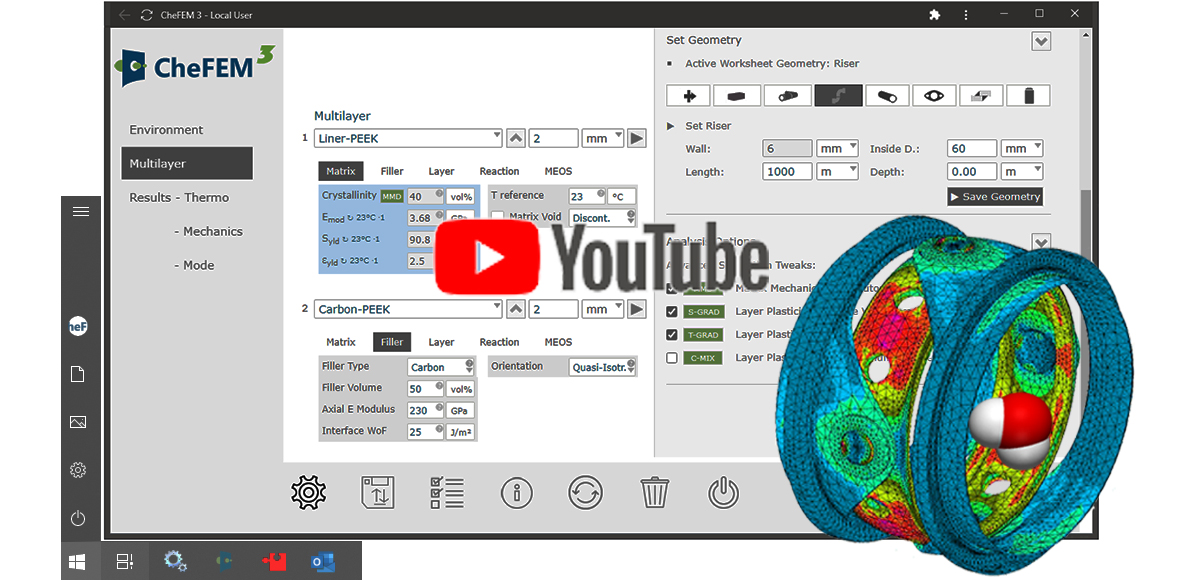
Task: Open the mm unit dropdown for Liner-PEEK layer
Action: click(603, 138)
